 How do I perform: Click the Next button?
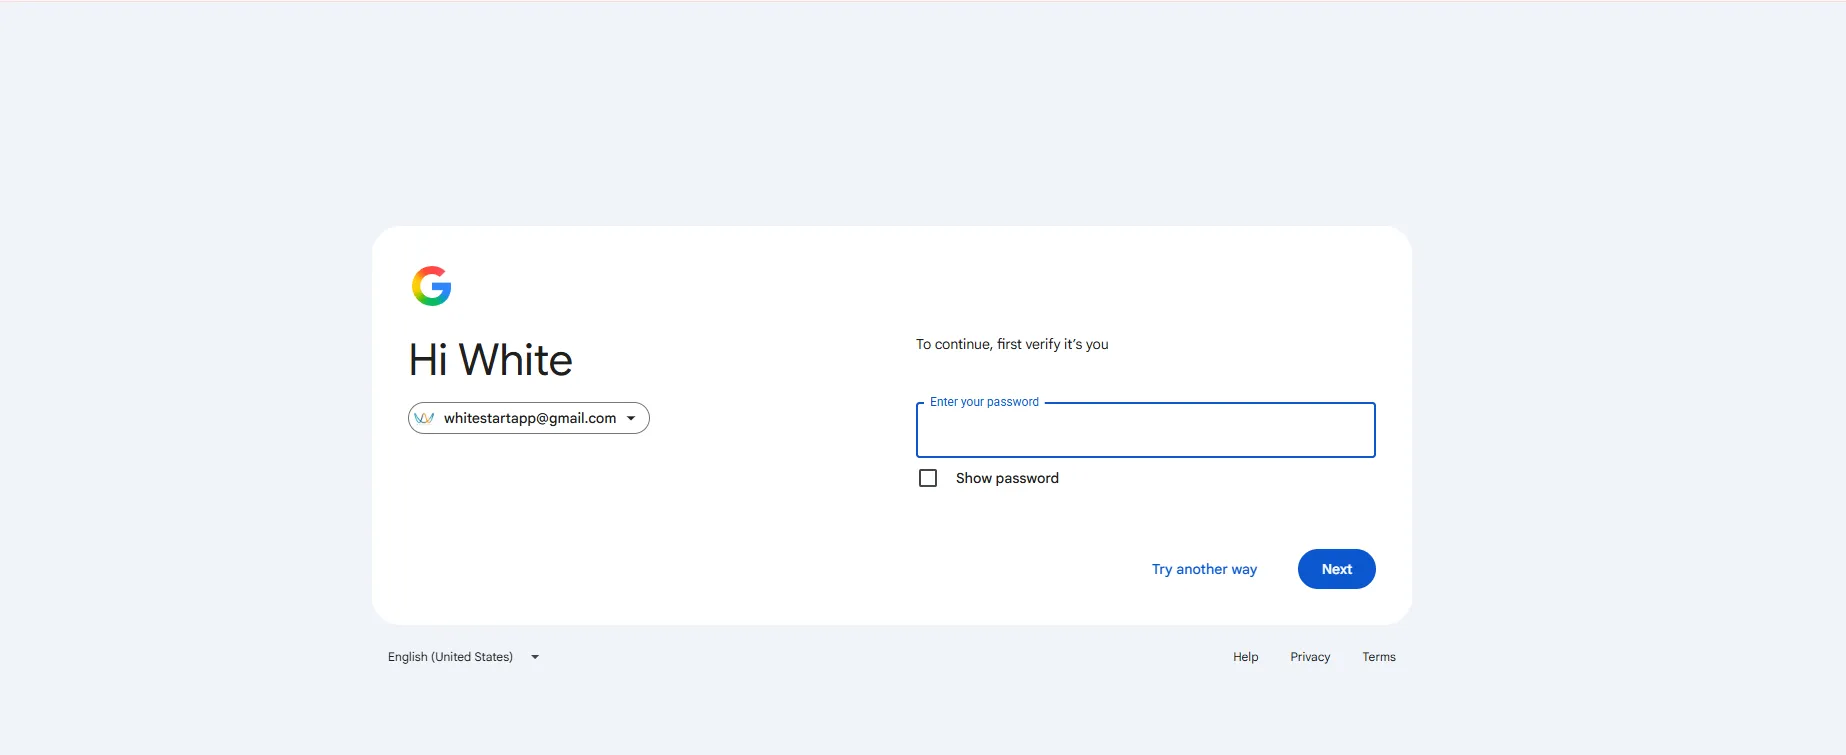(x=1337, y=569)
